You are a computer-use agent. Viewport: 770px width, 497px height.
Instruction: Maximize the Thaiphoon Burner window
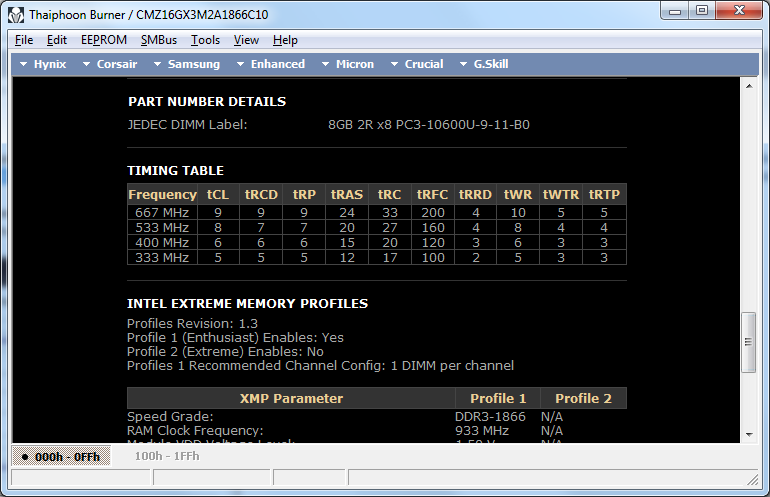(702, 11)
